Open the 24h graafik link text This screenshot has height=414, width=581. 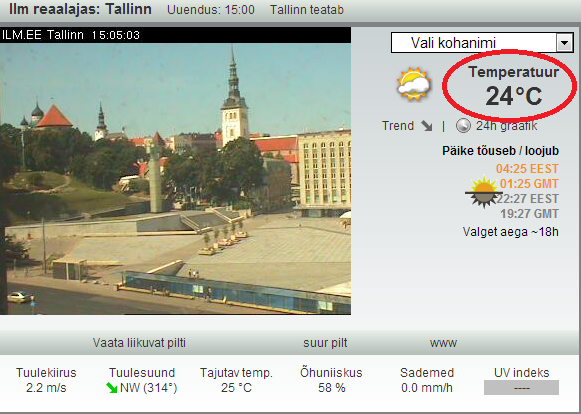(506, 126)
